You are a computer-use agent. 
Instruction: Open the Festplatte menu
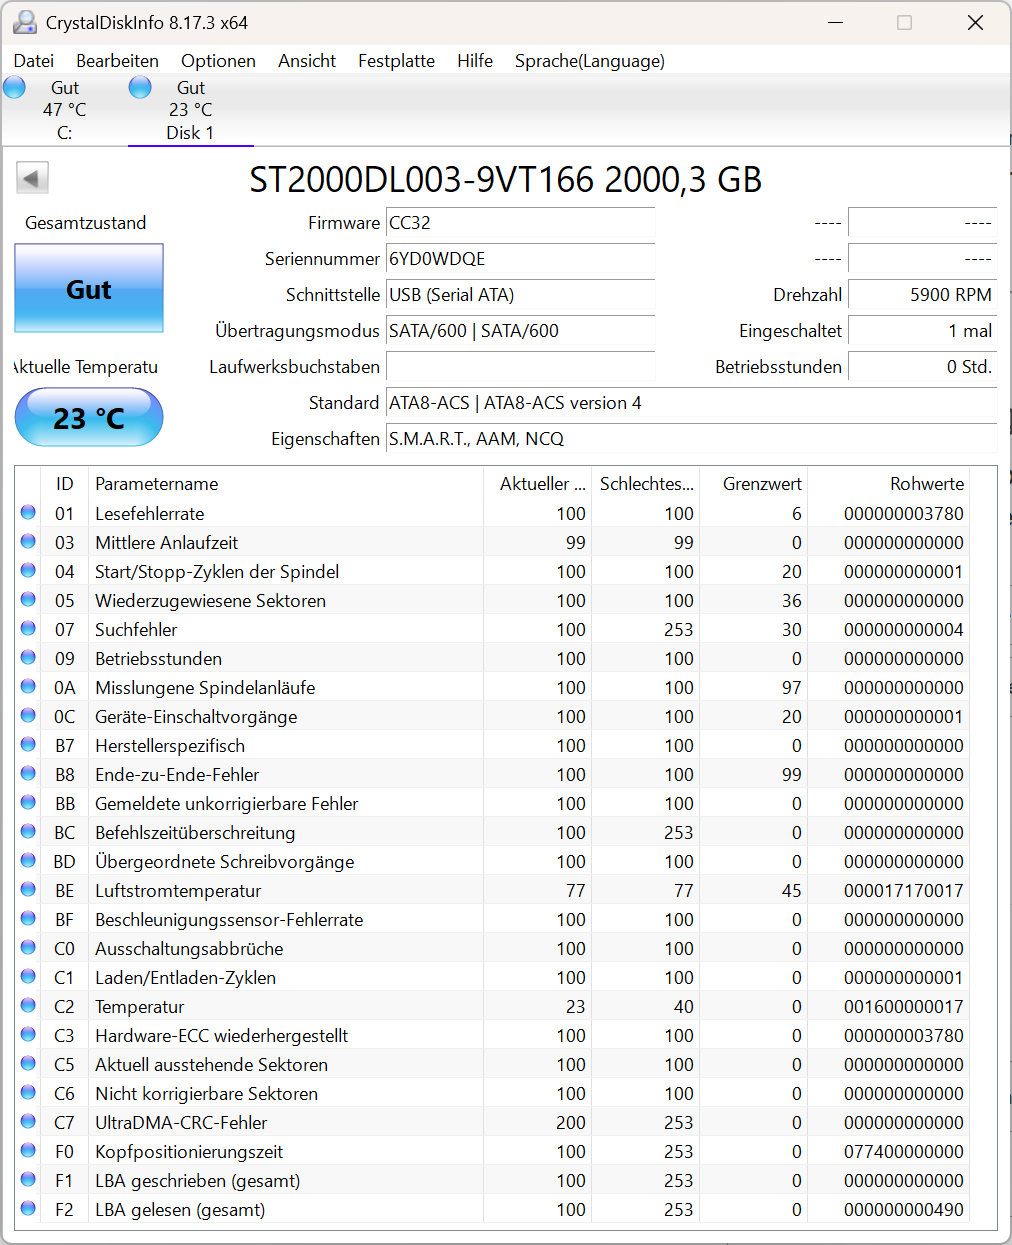(396, 61)
